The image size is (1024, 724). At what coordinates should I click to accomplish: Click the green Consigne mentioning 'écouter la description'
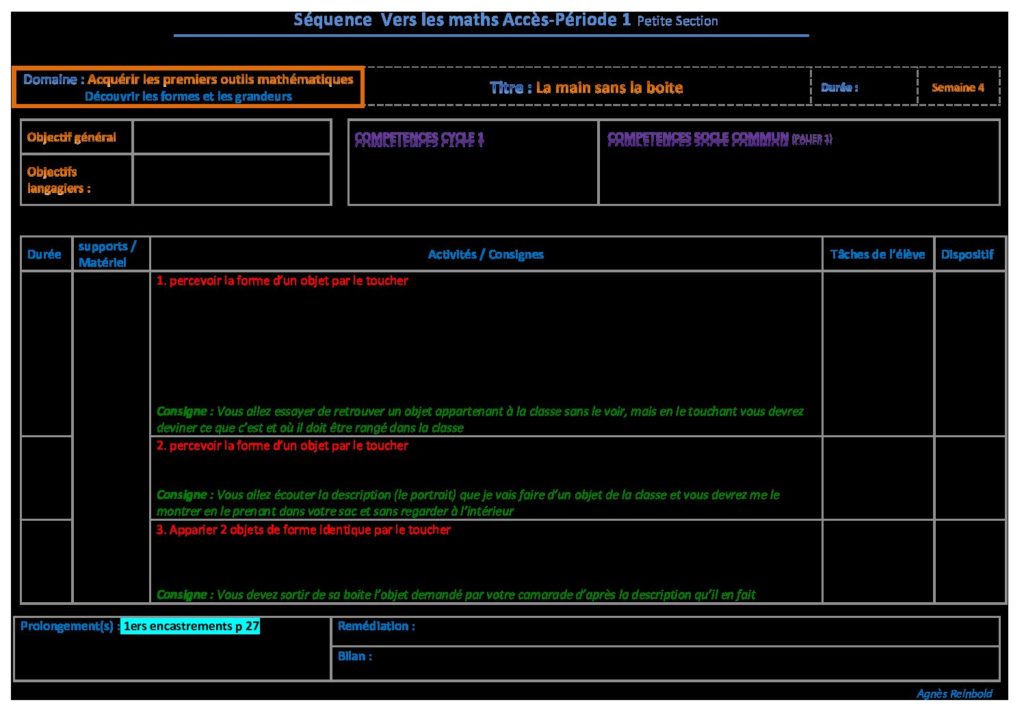467,502
